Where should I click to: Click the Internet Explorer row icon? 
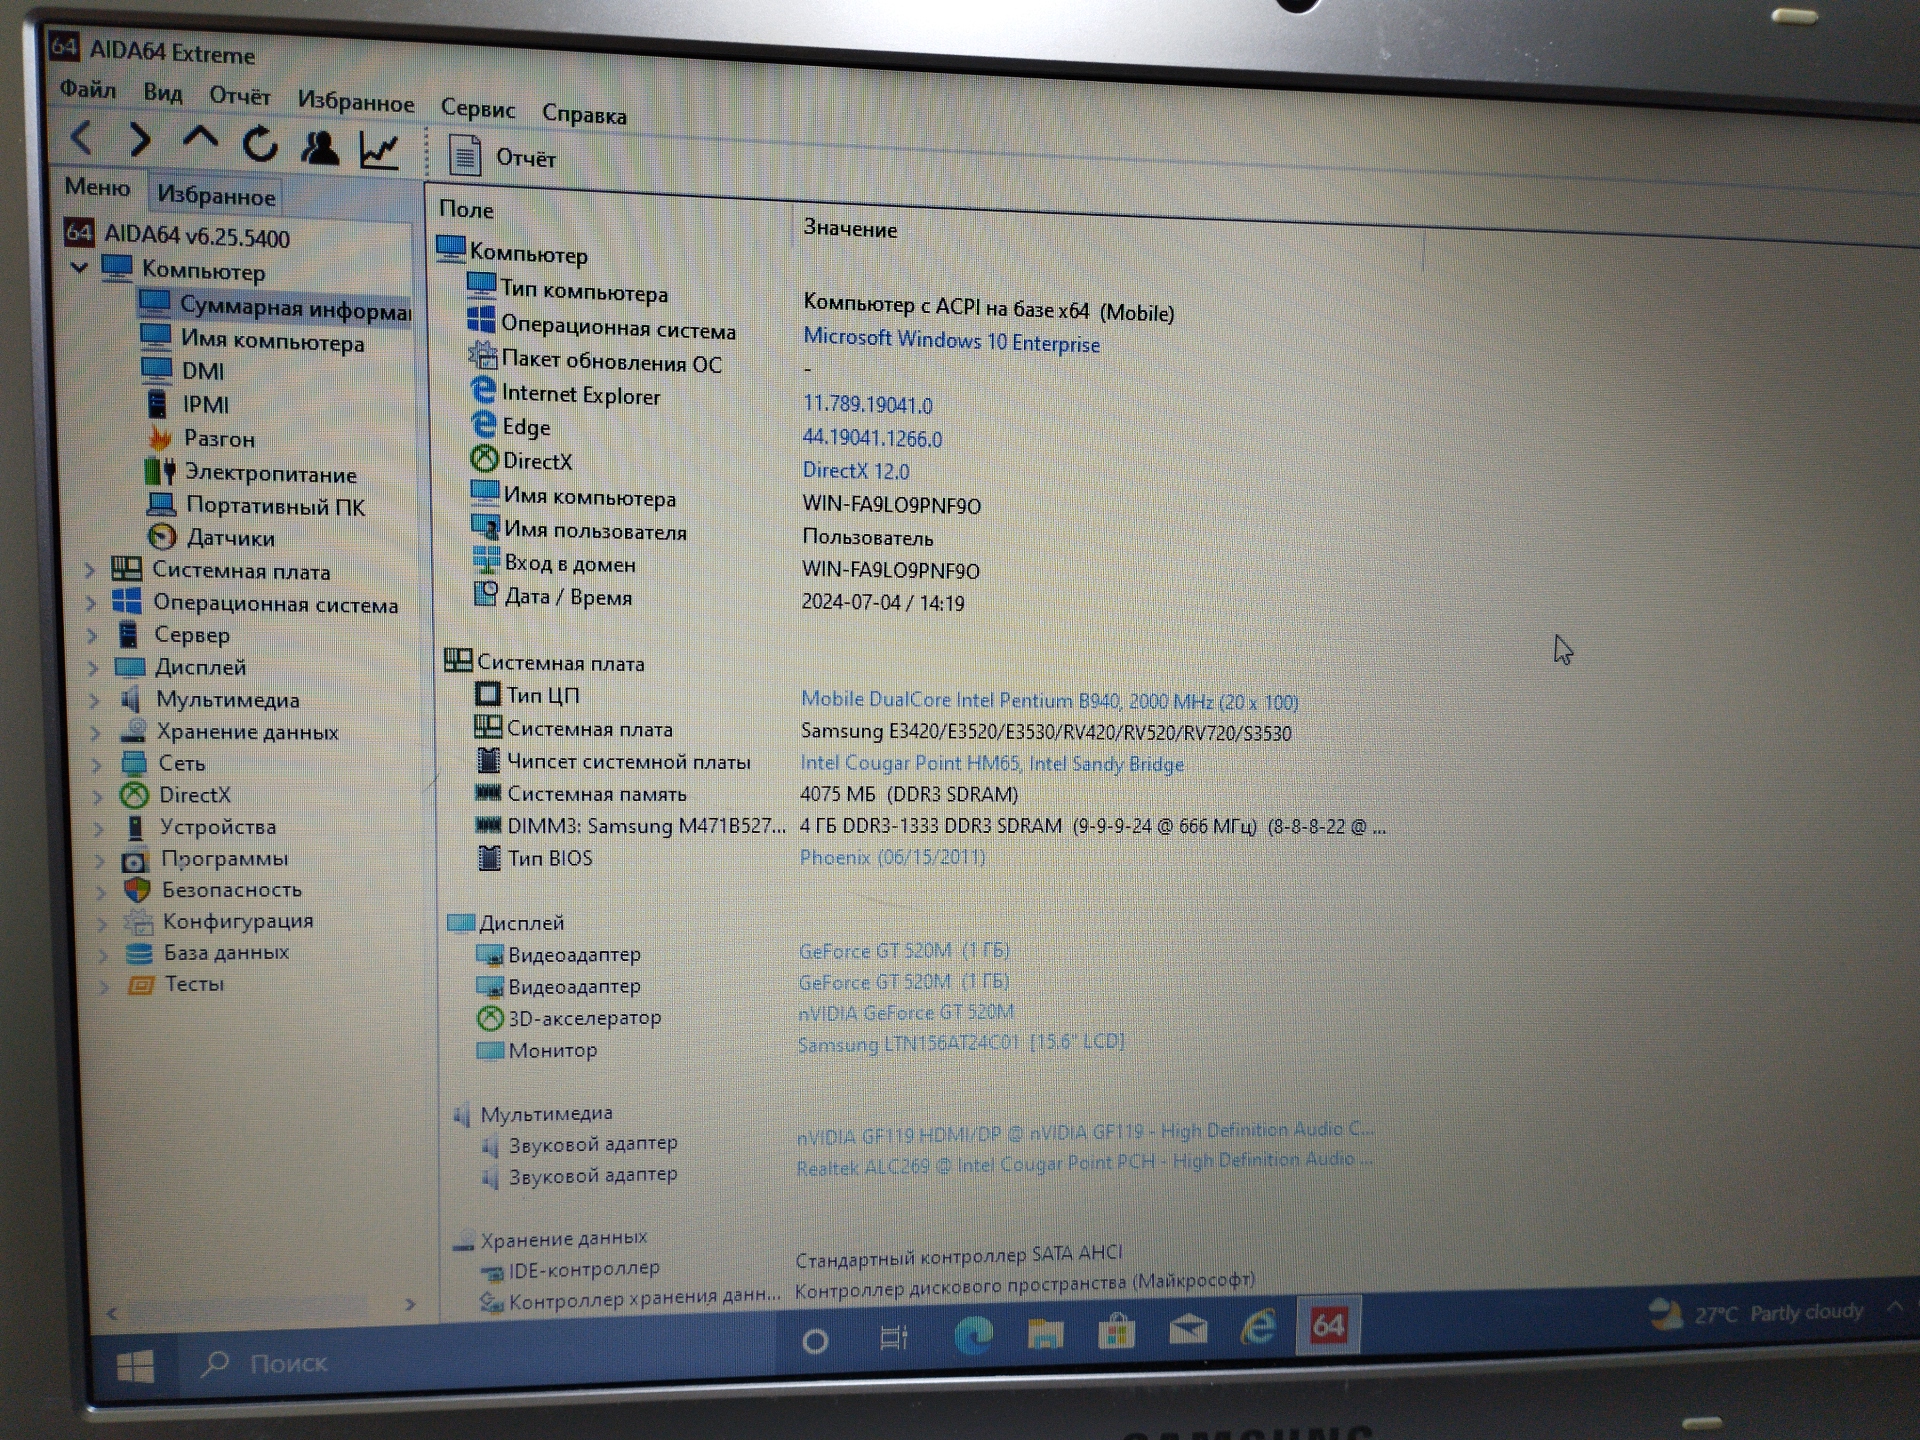(483, 391)
